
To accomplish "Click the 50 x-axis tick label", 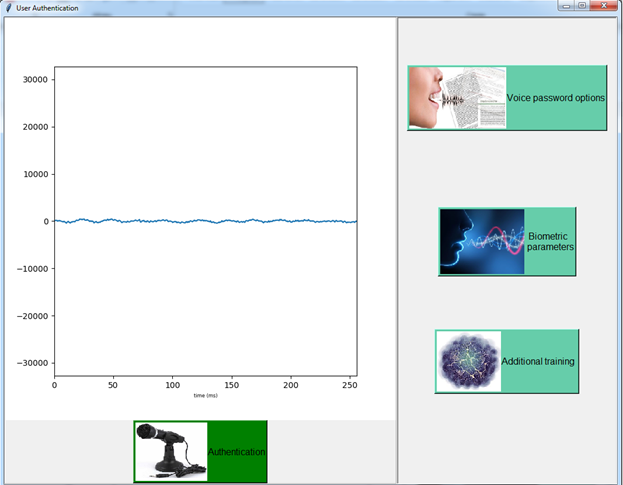I will [113, 385].
